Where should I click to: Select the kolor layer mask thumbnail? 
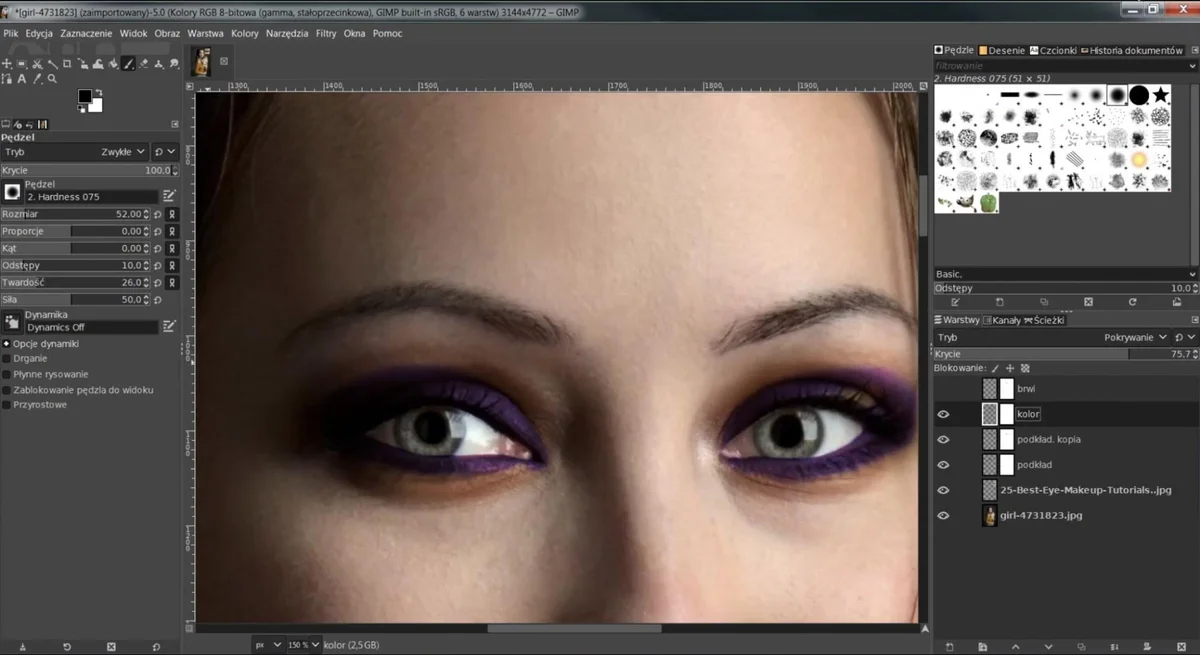coord(1007,414)
